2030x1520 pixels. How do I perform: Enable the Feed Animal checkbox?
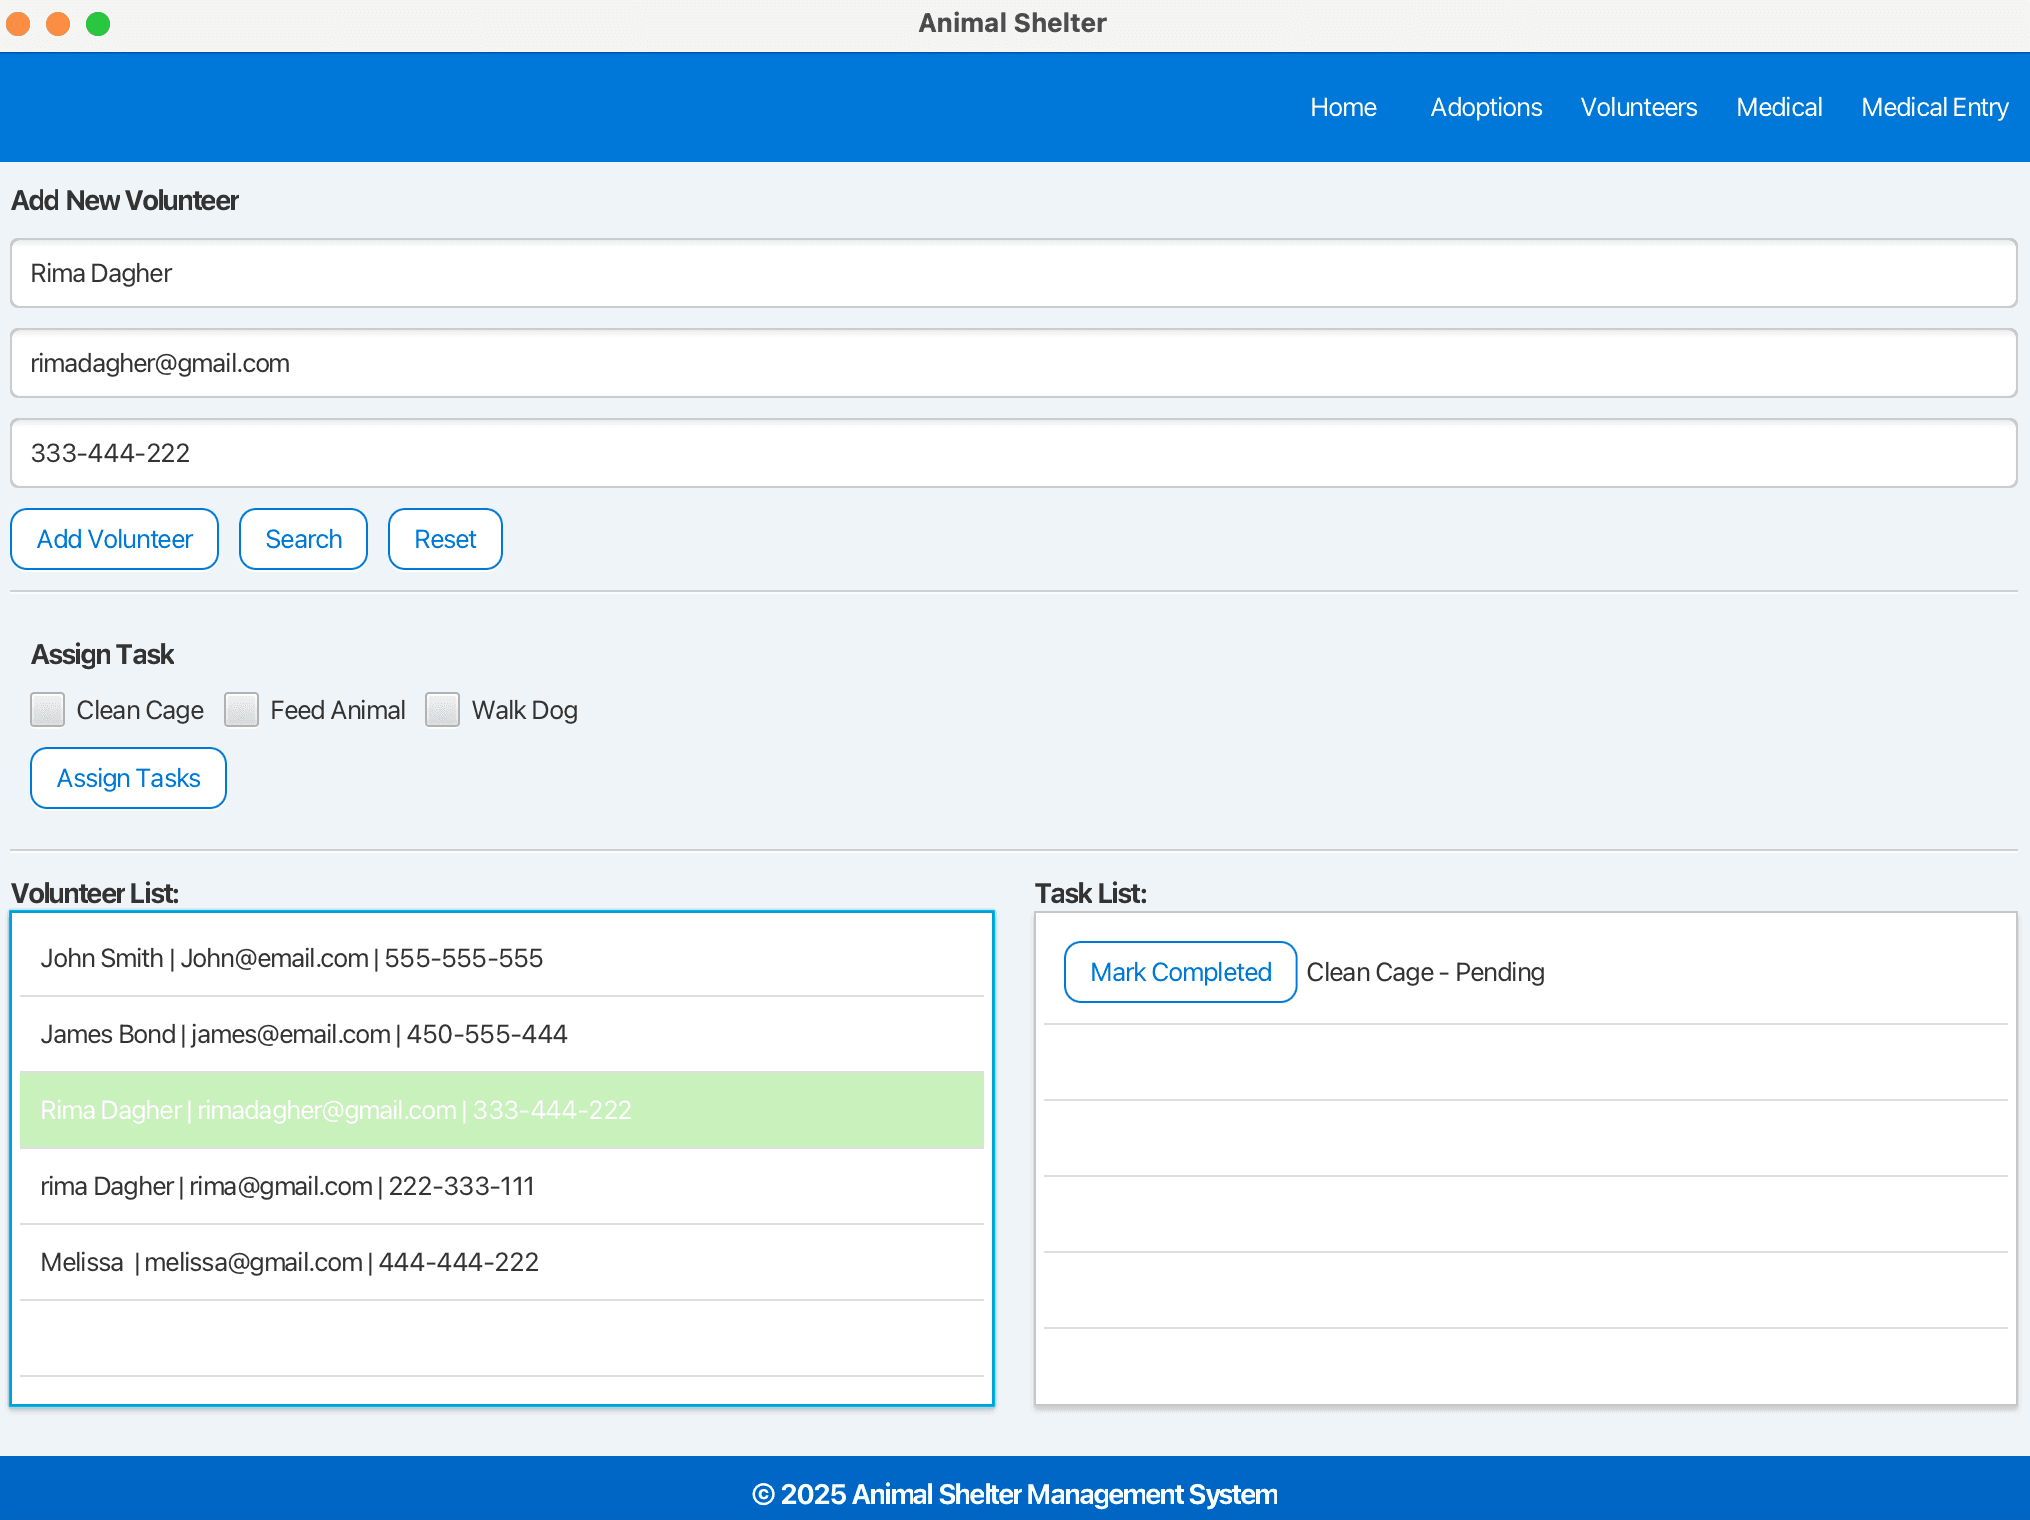[x=241, y=710]
